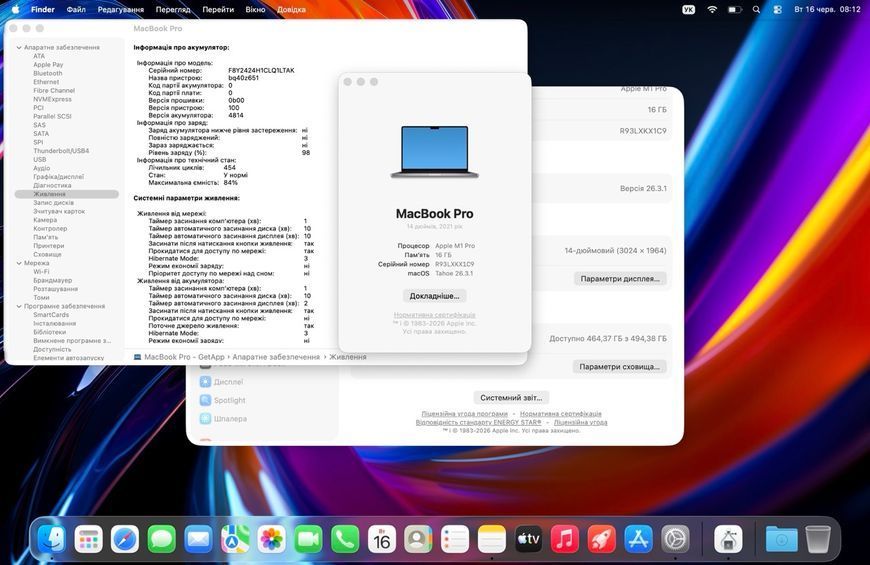Select Інсталювання in software sidebar

54,324
